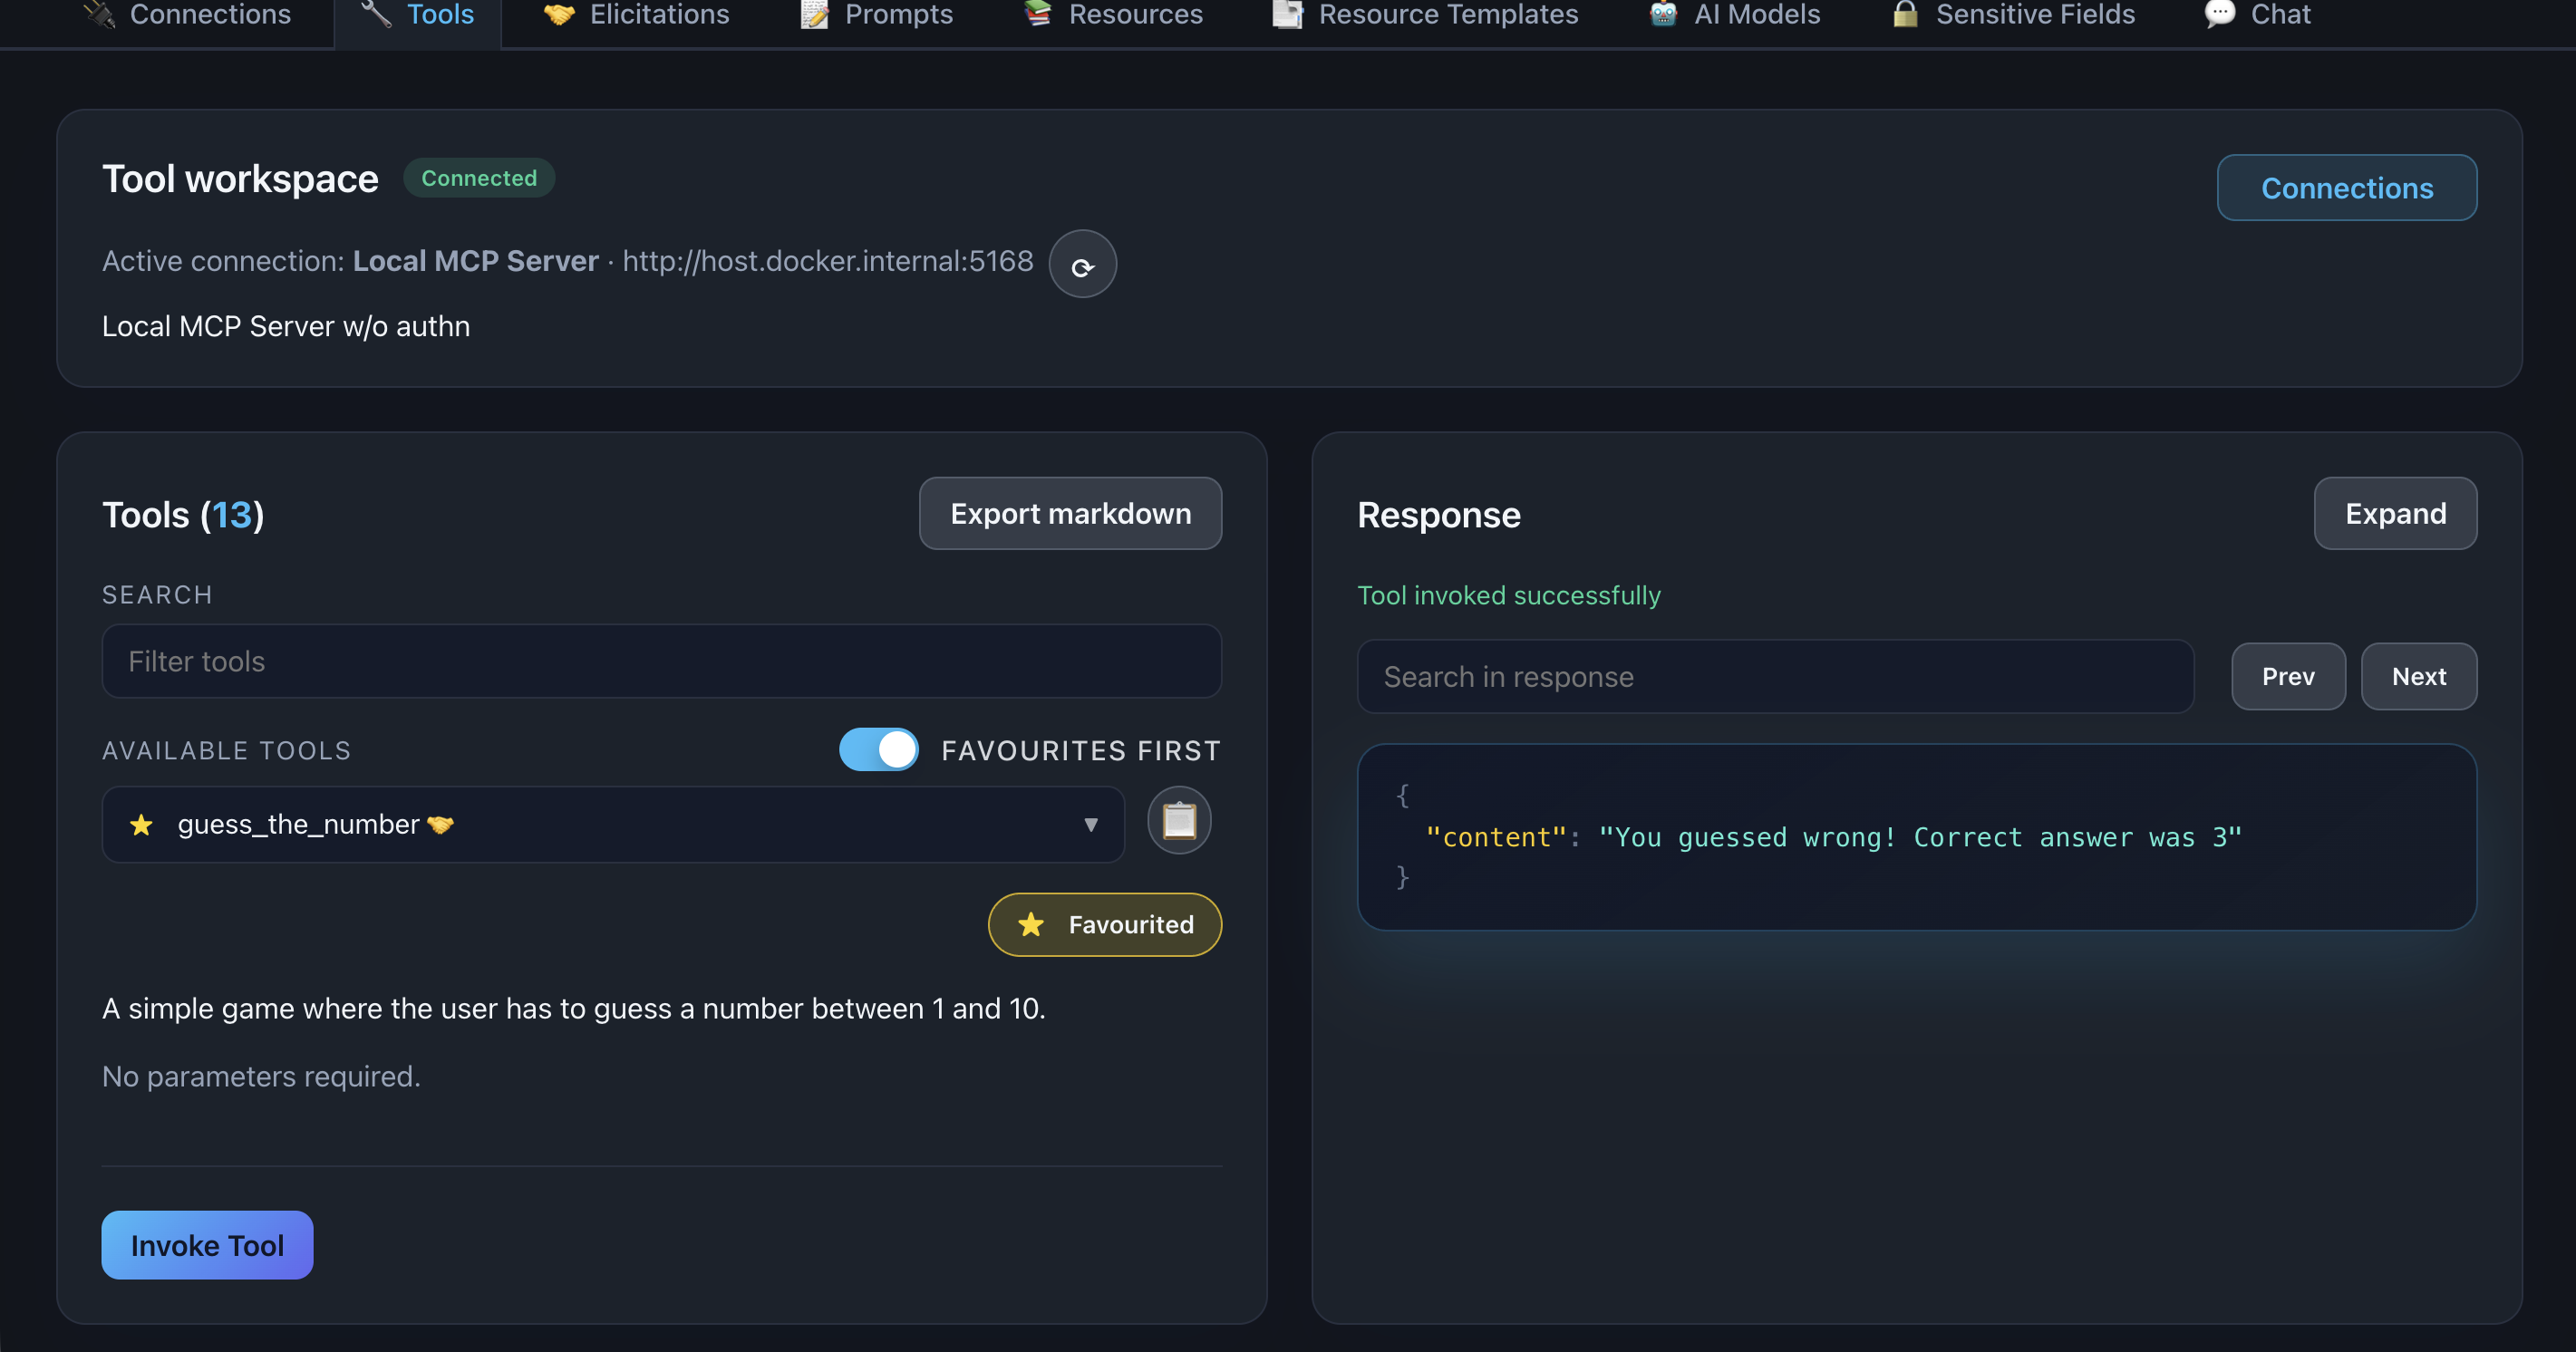Click the handshake Elicitations icon

tap(559, 14)
